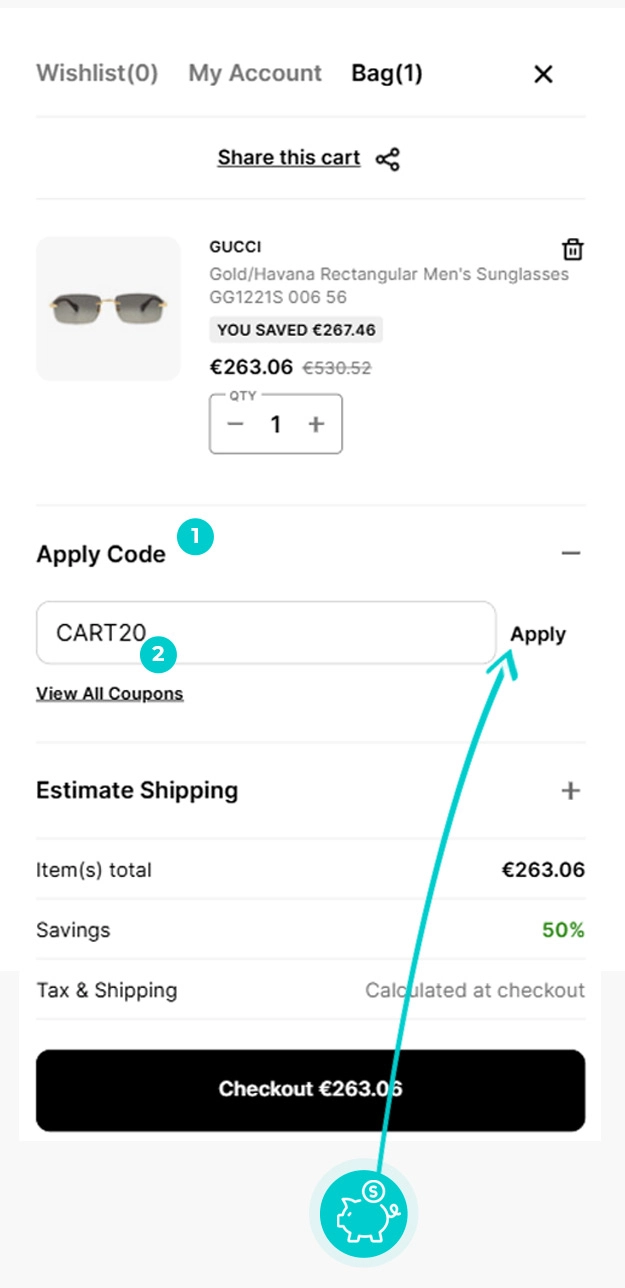The image size is (625, 1288).
Task: Delete the Gucci sunglasses with trash icon
Action: click(x=573, y=249)
